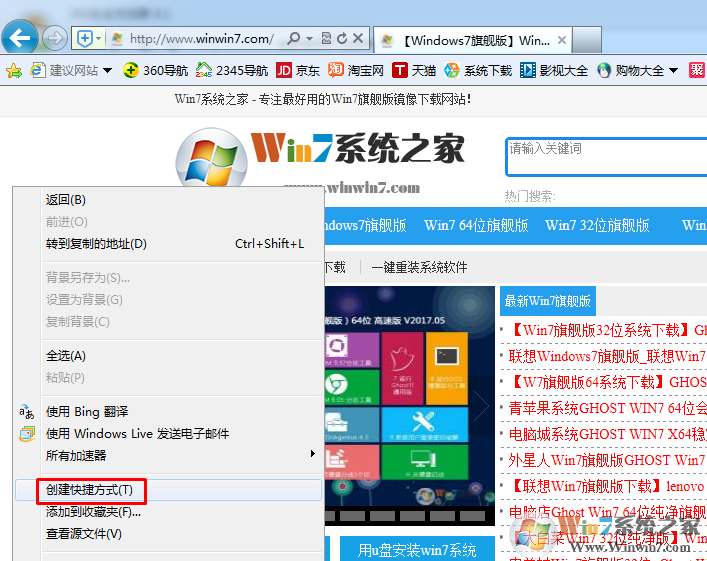Open the 天猫 bookmark
The width and height of the screenshot is (707, 561).
click(414, 70)
